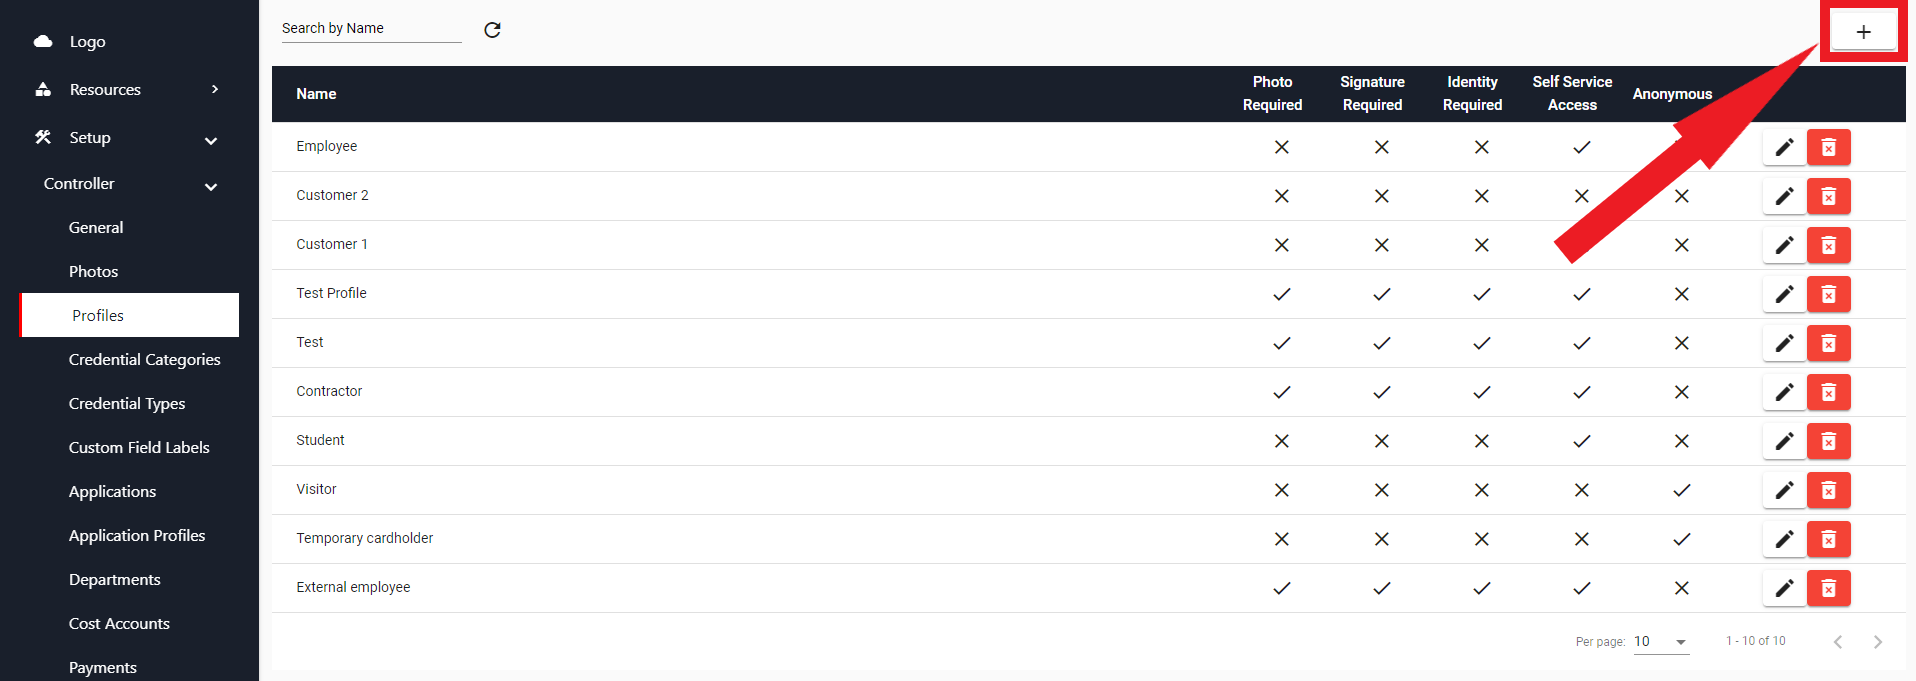Click the plus icon to add profile
1916x681 pixels.
pyautogui.click(x=1863, y=31)
